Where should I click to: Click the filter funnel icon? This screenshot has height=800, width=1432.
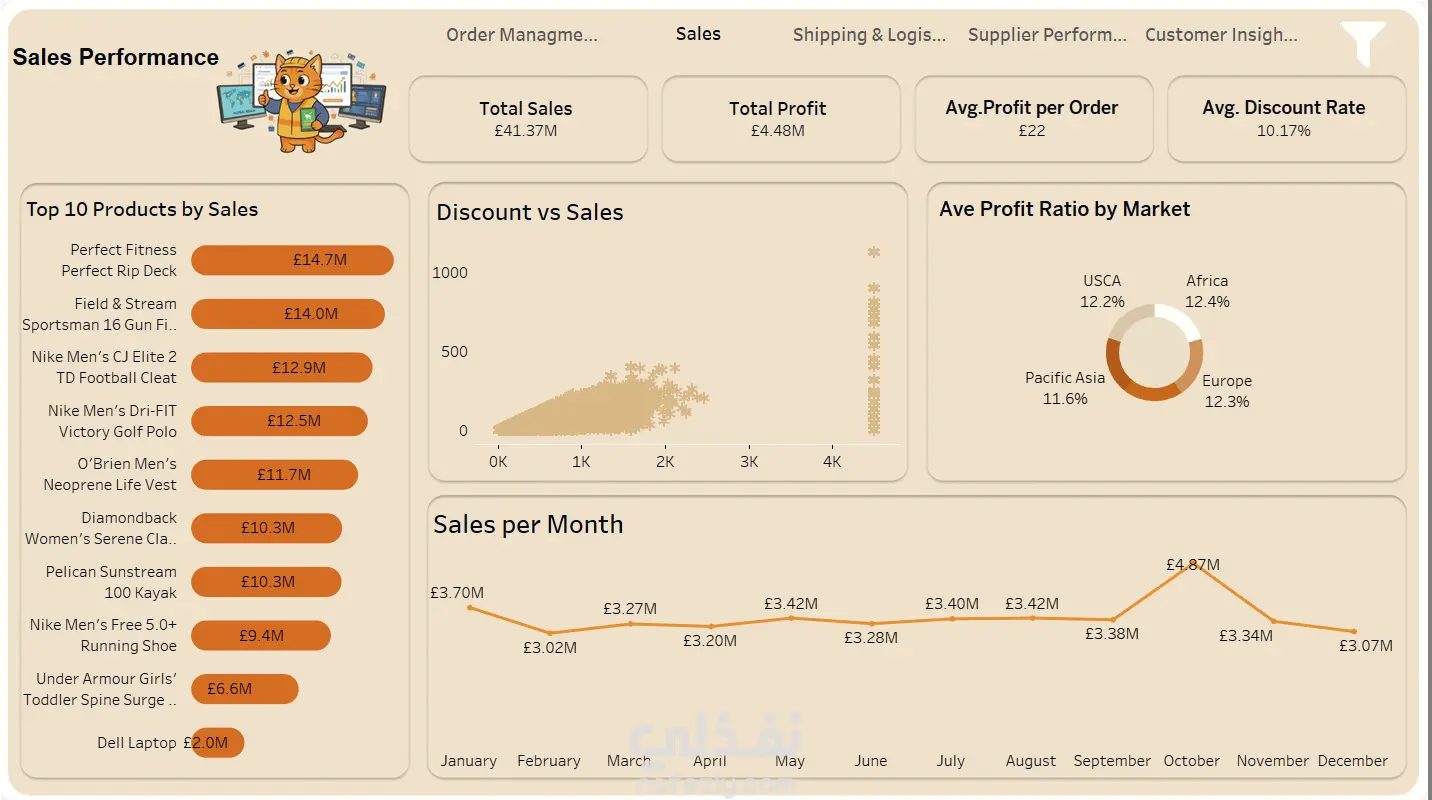(1363, 43)
